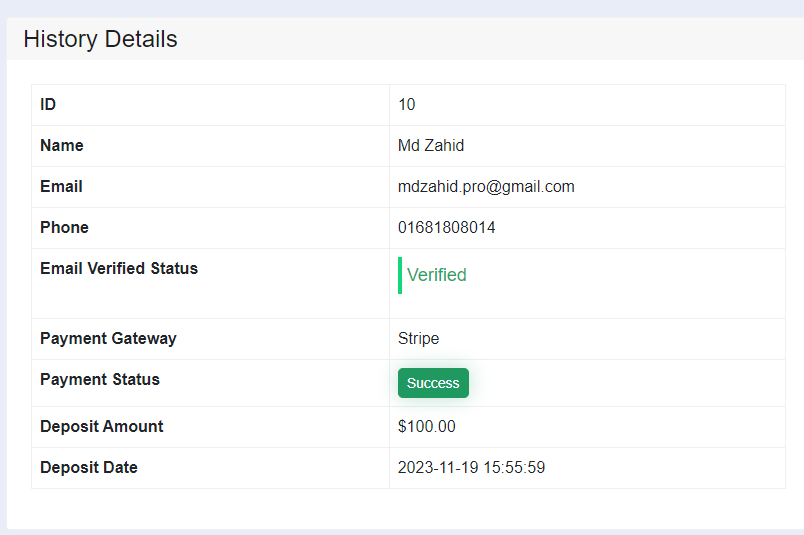This screenshot has width=804, height=535.
Task: Click the green Success payment status badge
Action: coord(433,383)
